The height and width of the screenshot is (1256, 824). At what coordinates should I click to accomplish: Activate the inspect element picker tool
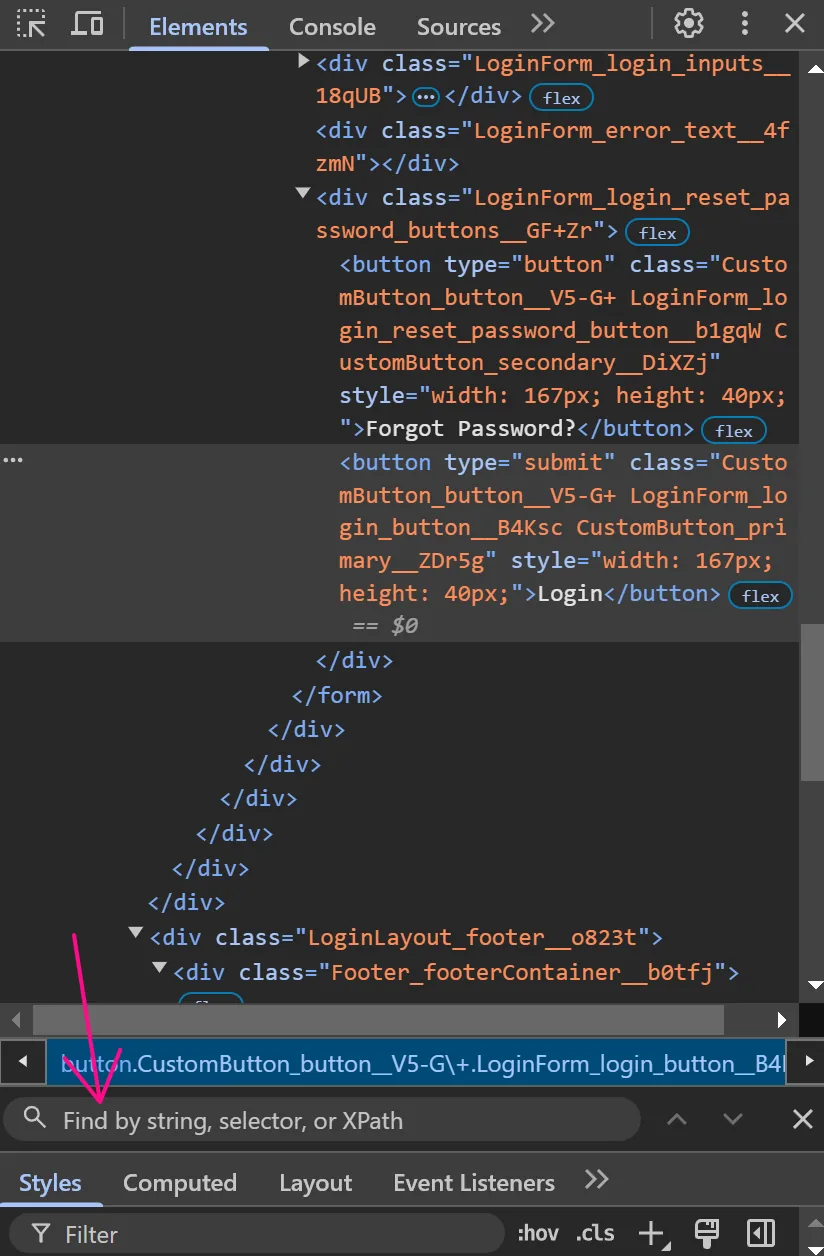coord(32,24)
